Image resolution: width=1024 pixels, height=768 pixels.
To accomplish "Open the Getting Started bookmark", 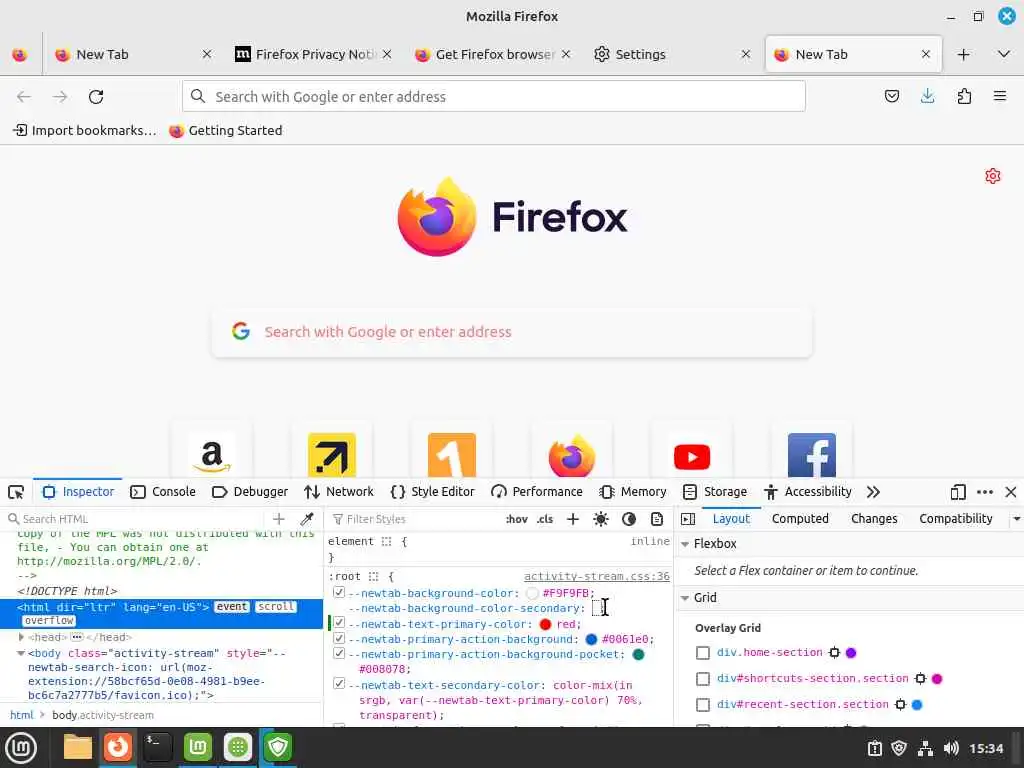I will [x=226, y=131].
